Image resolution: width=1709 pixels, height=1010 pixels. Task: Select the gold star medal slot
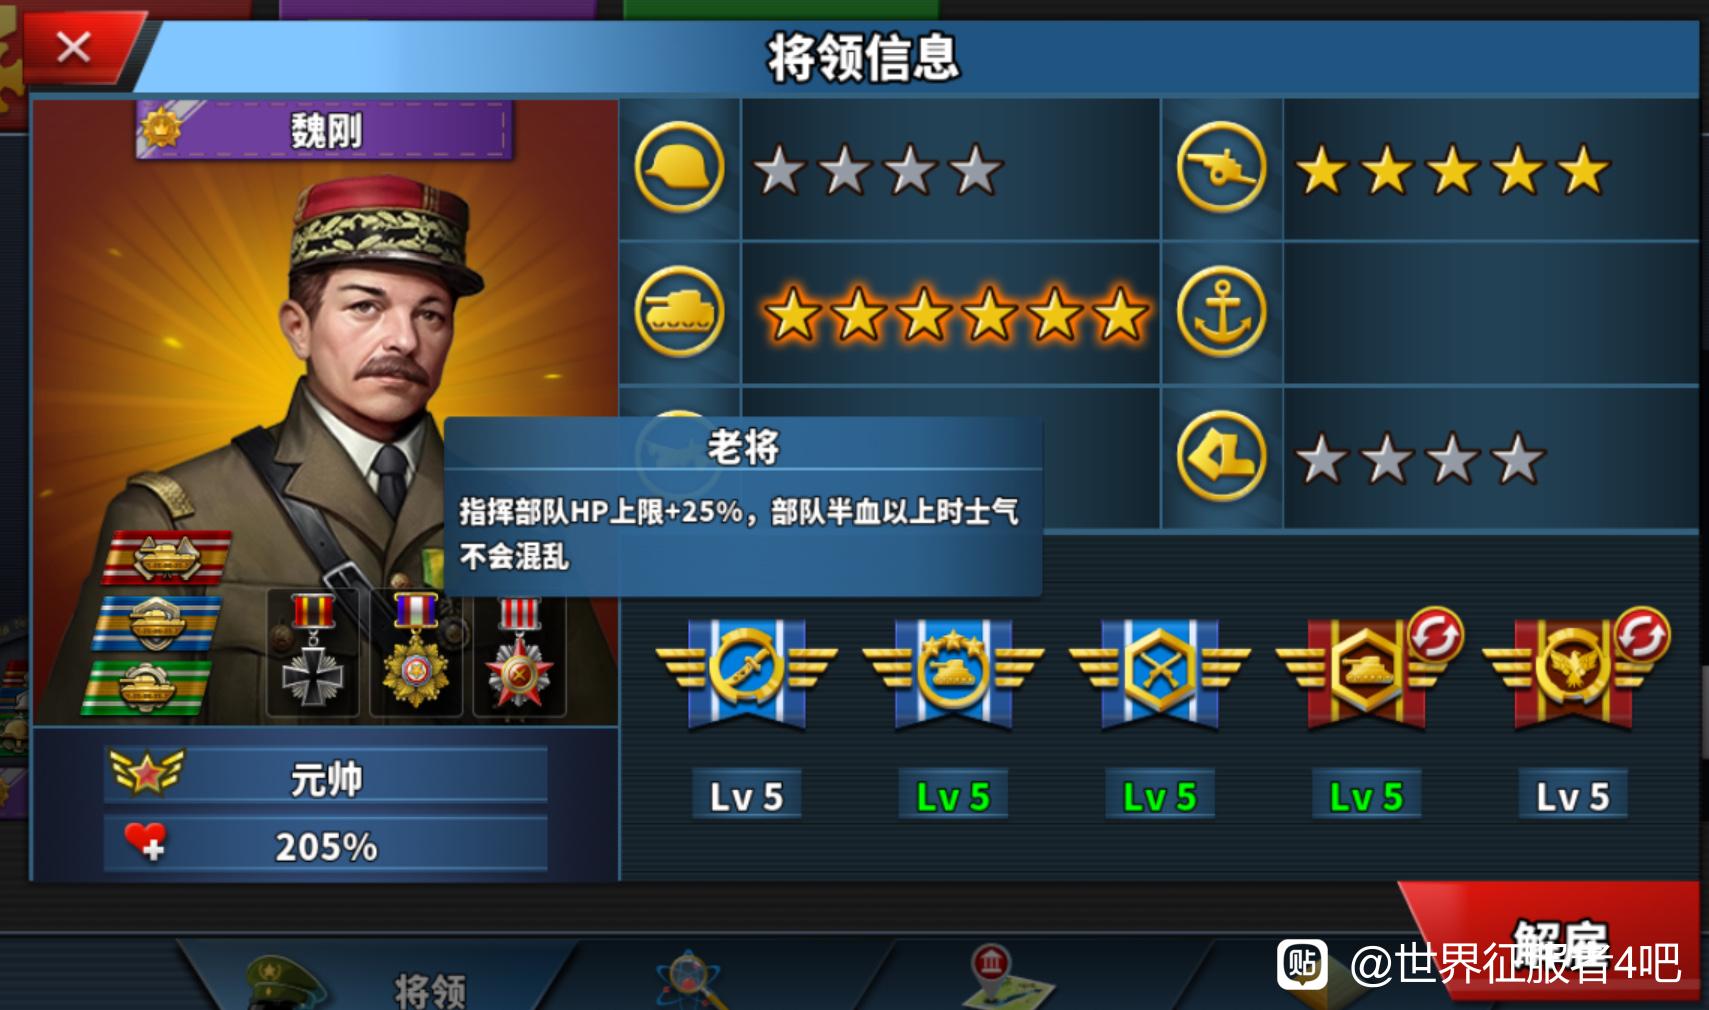coord(416,653)
